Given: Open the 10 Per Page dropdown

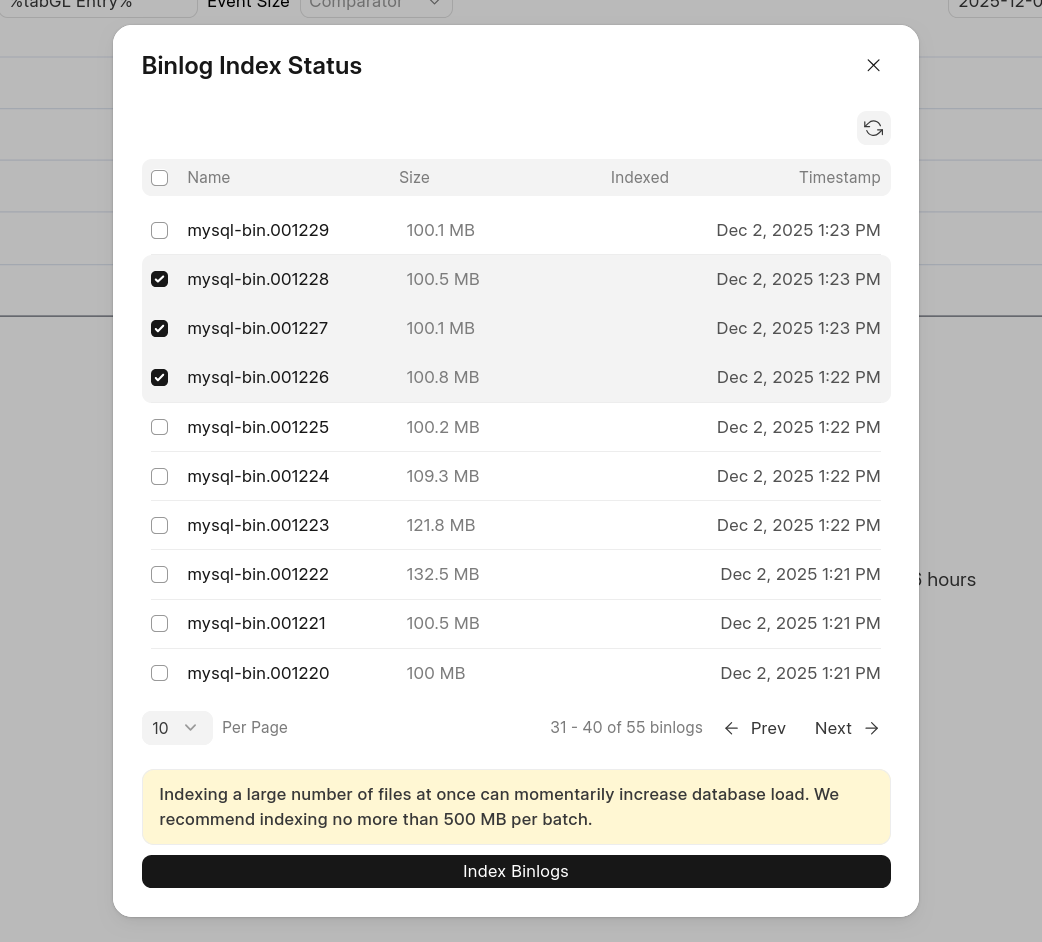Looking at the screenshot, I should [x=177, y=728].
